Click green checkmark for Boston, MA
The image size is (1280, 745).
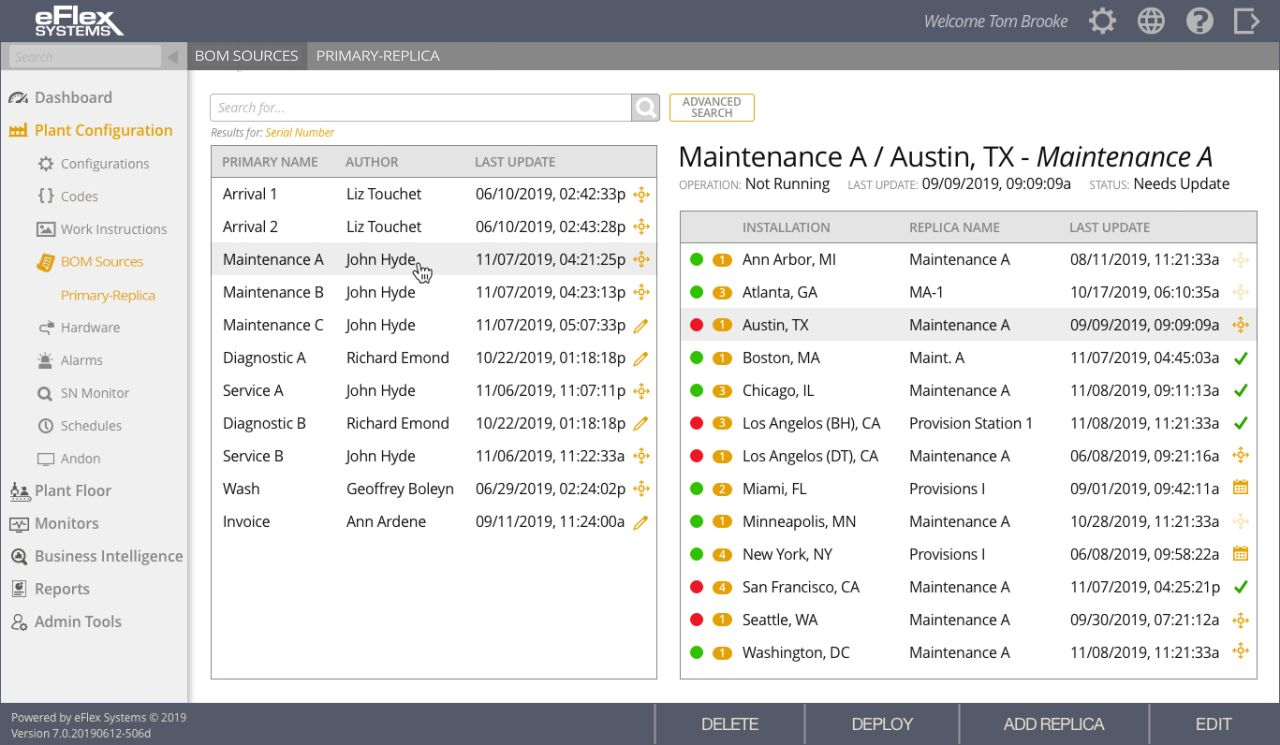1240,358
